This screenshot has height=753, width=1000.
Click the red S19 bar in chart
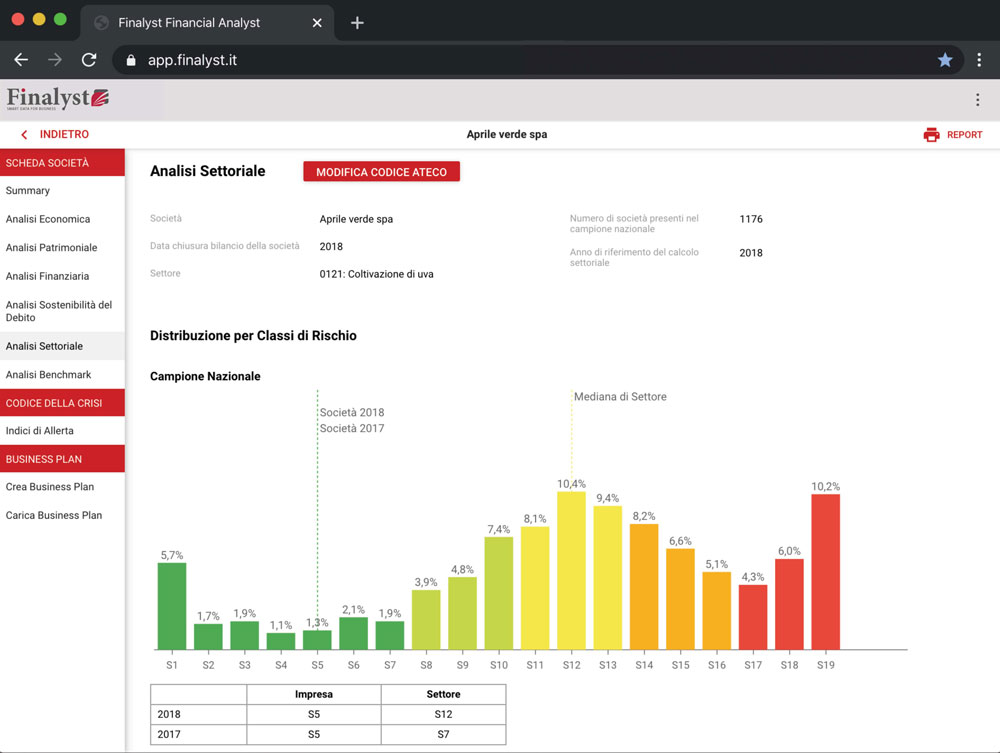click(x=825, y=572)
